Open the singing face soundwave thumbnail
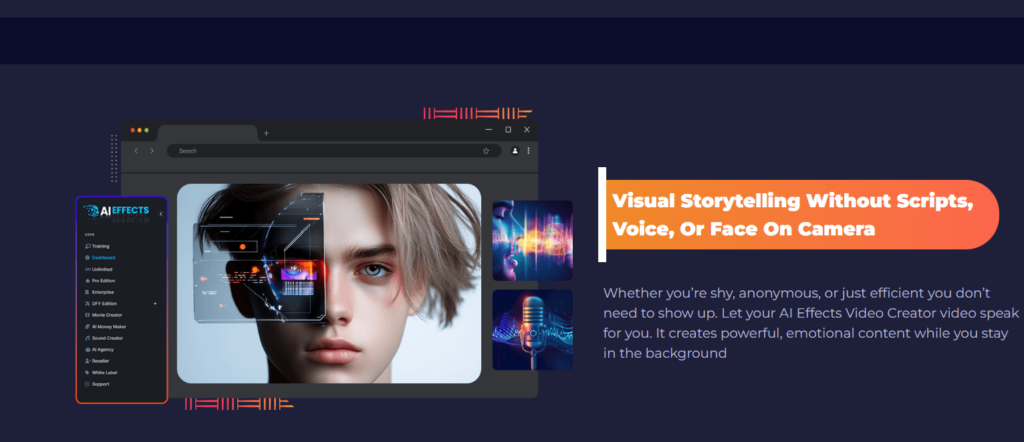1024x442 pixels. [532, 240]
